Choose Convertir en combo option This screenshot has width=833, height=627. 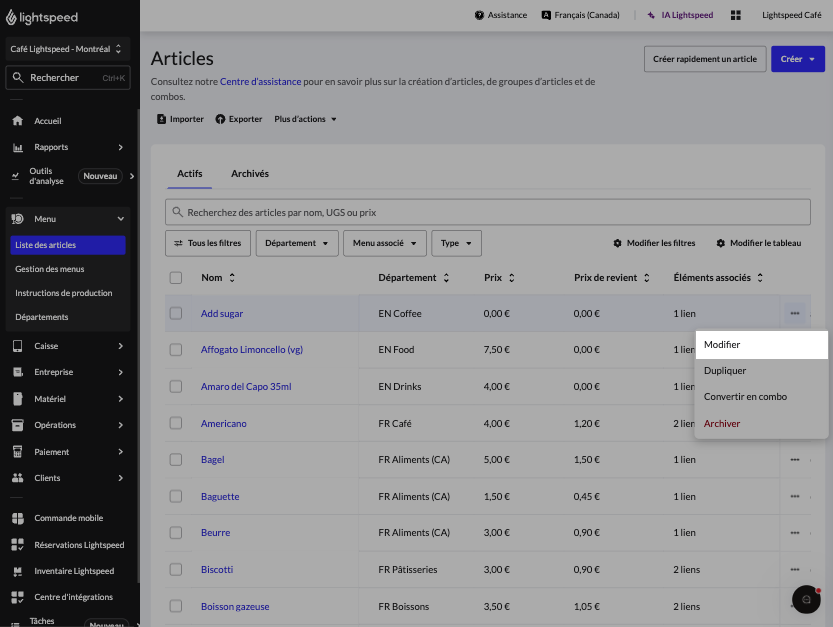click(x=761, y=397)
